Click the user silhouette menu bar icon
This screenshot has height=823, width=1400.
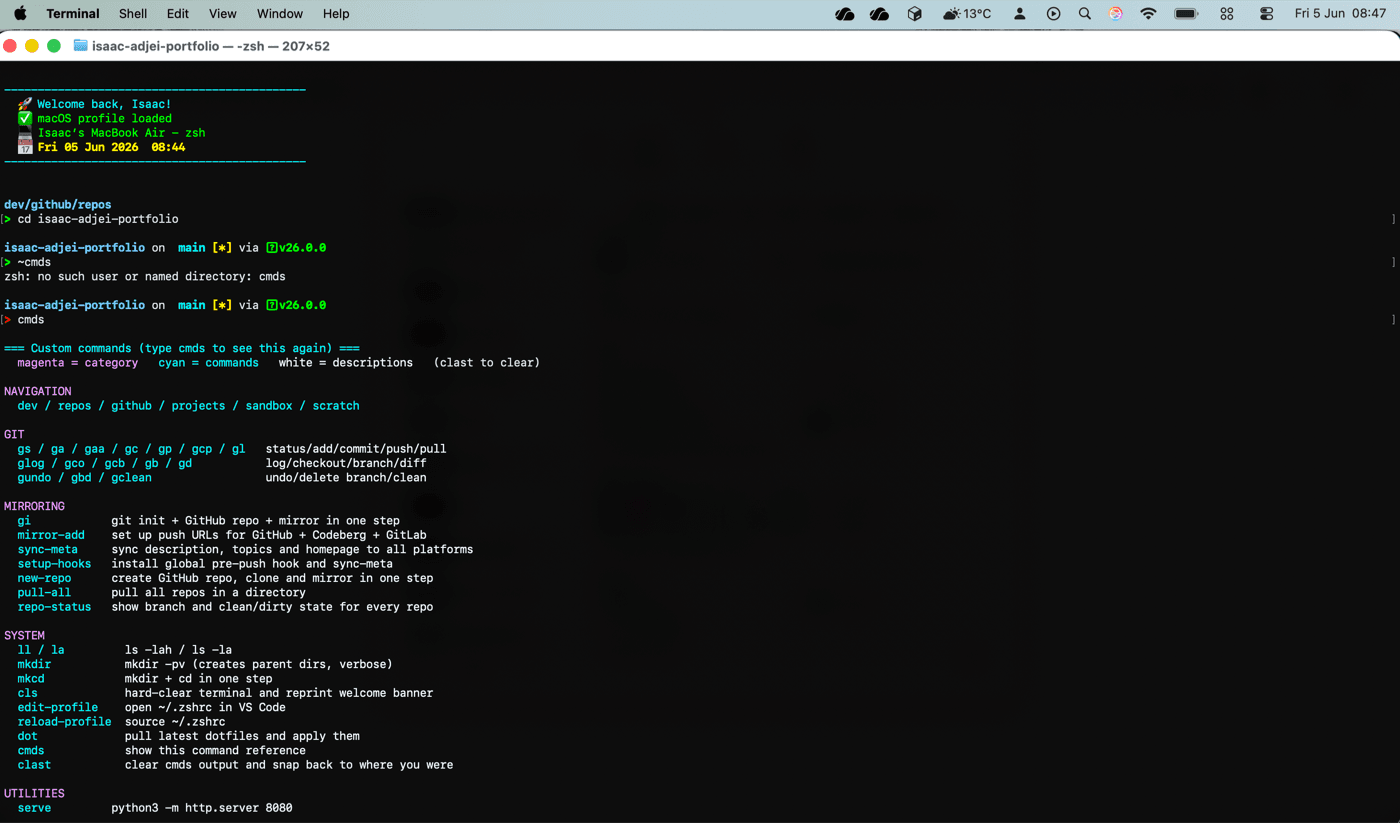click(x=1019, y=14)
